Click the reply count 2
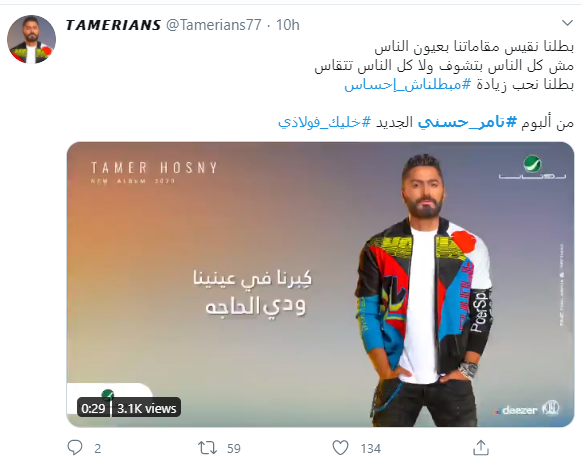582x462 pixels. (98, 449)
